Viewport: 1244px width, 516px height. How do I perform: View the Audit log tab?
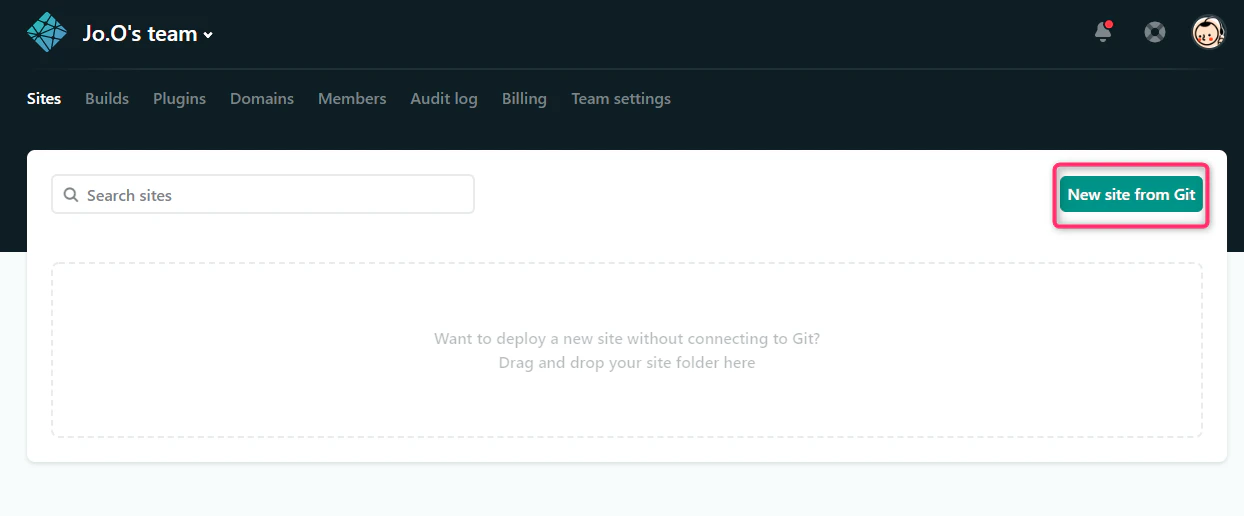point(444,99)
